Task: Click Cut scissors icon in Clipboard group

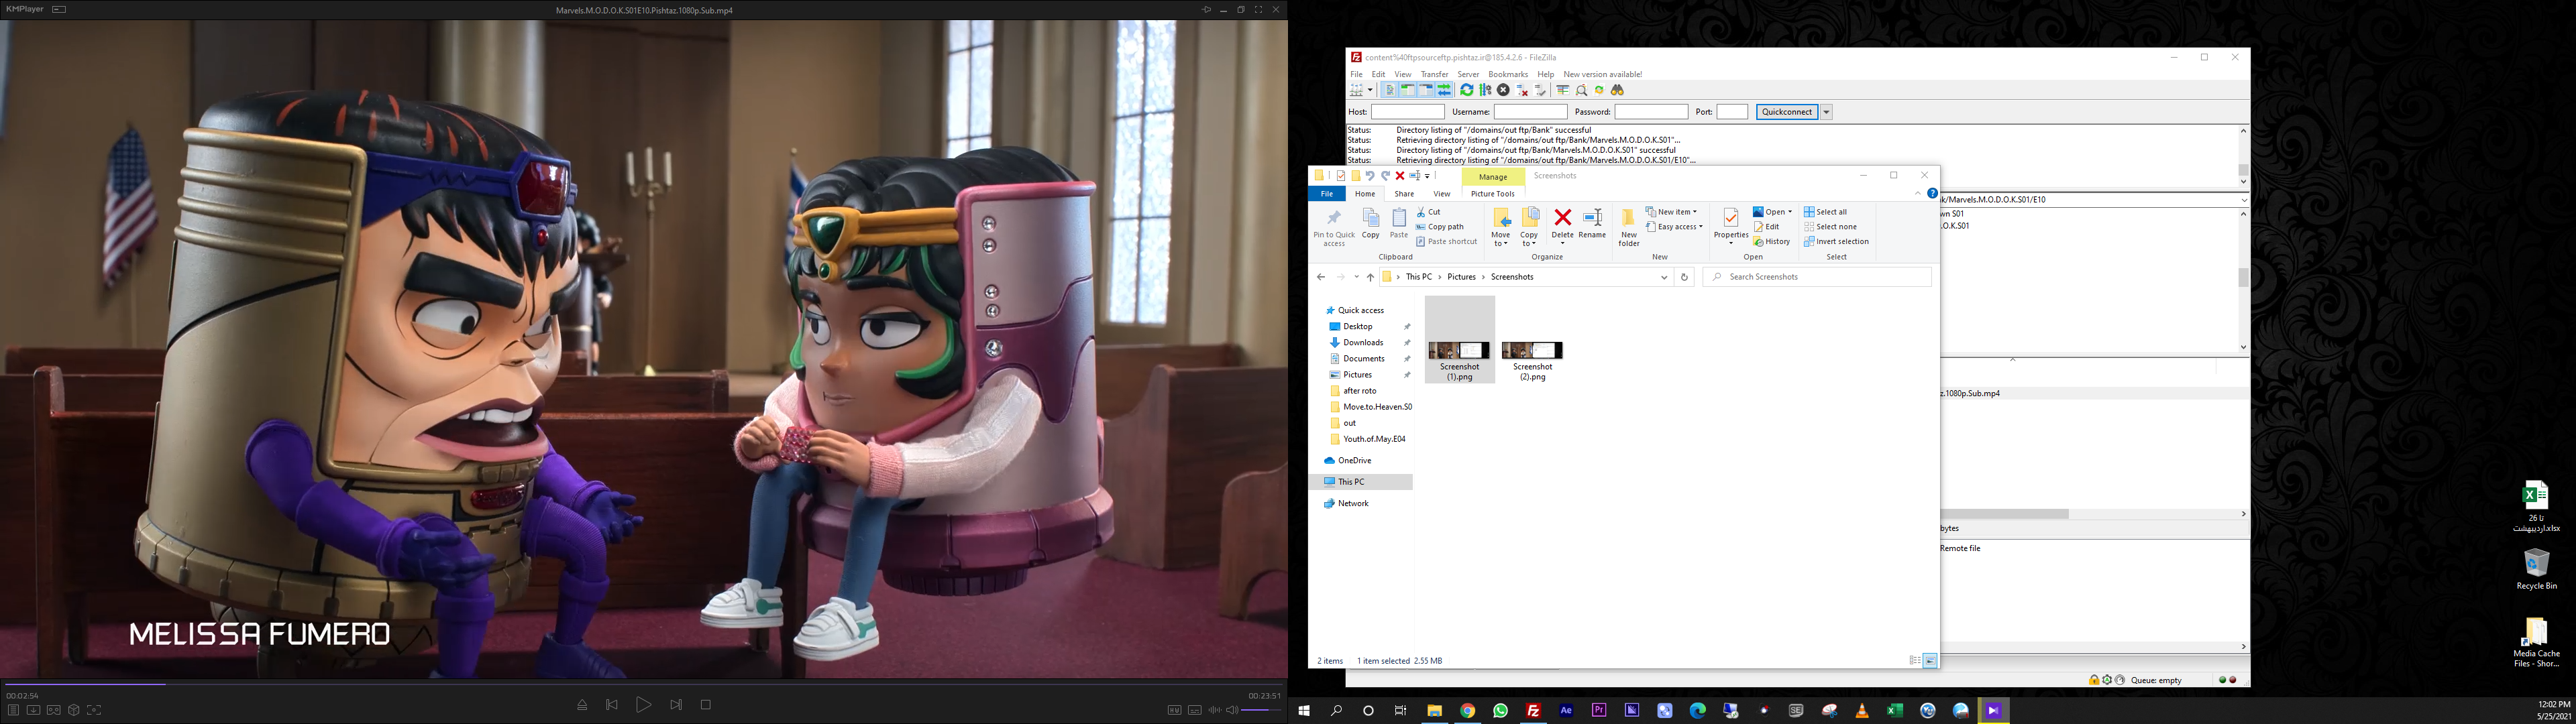Action: (1421, 212)
